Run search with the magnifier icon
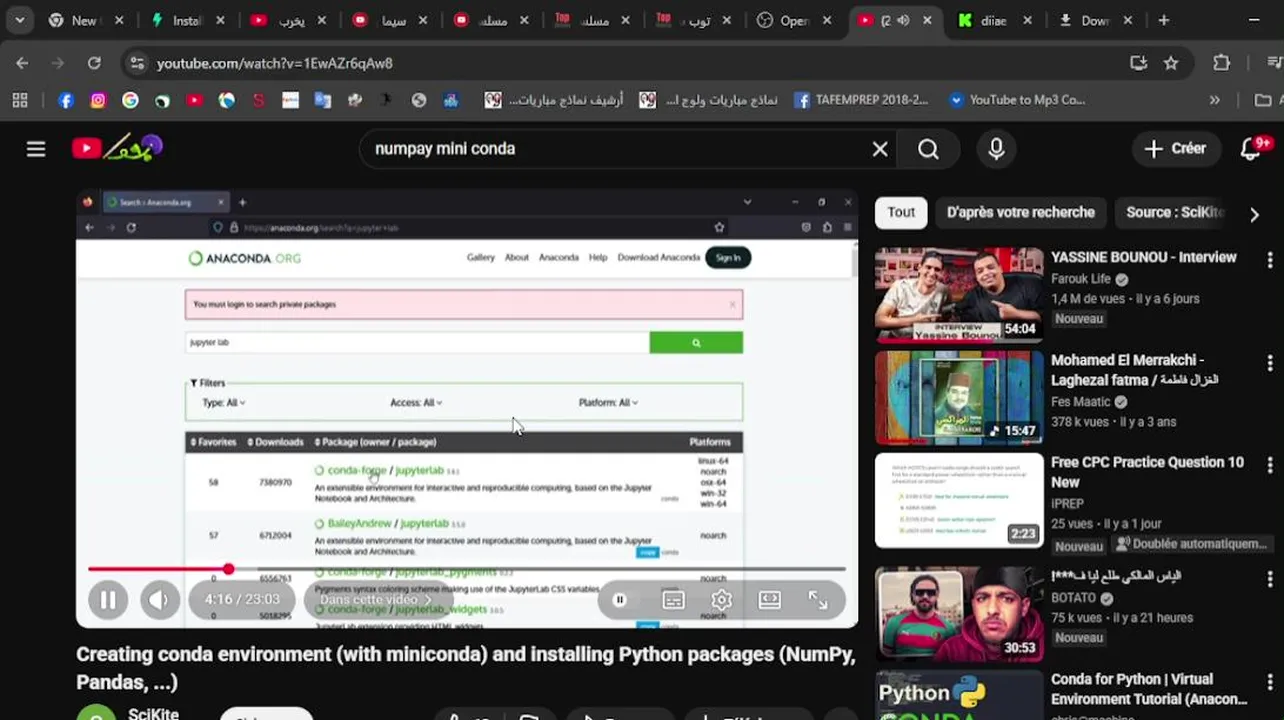 click(929, 149)
